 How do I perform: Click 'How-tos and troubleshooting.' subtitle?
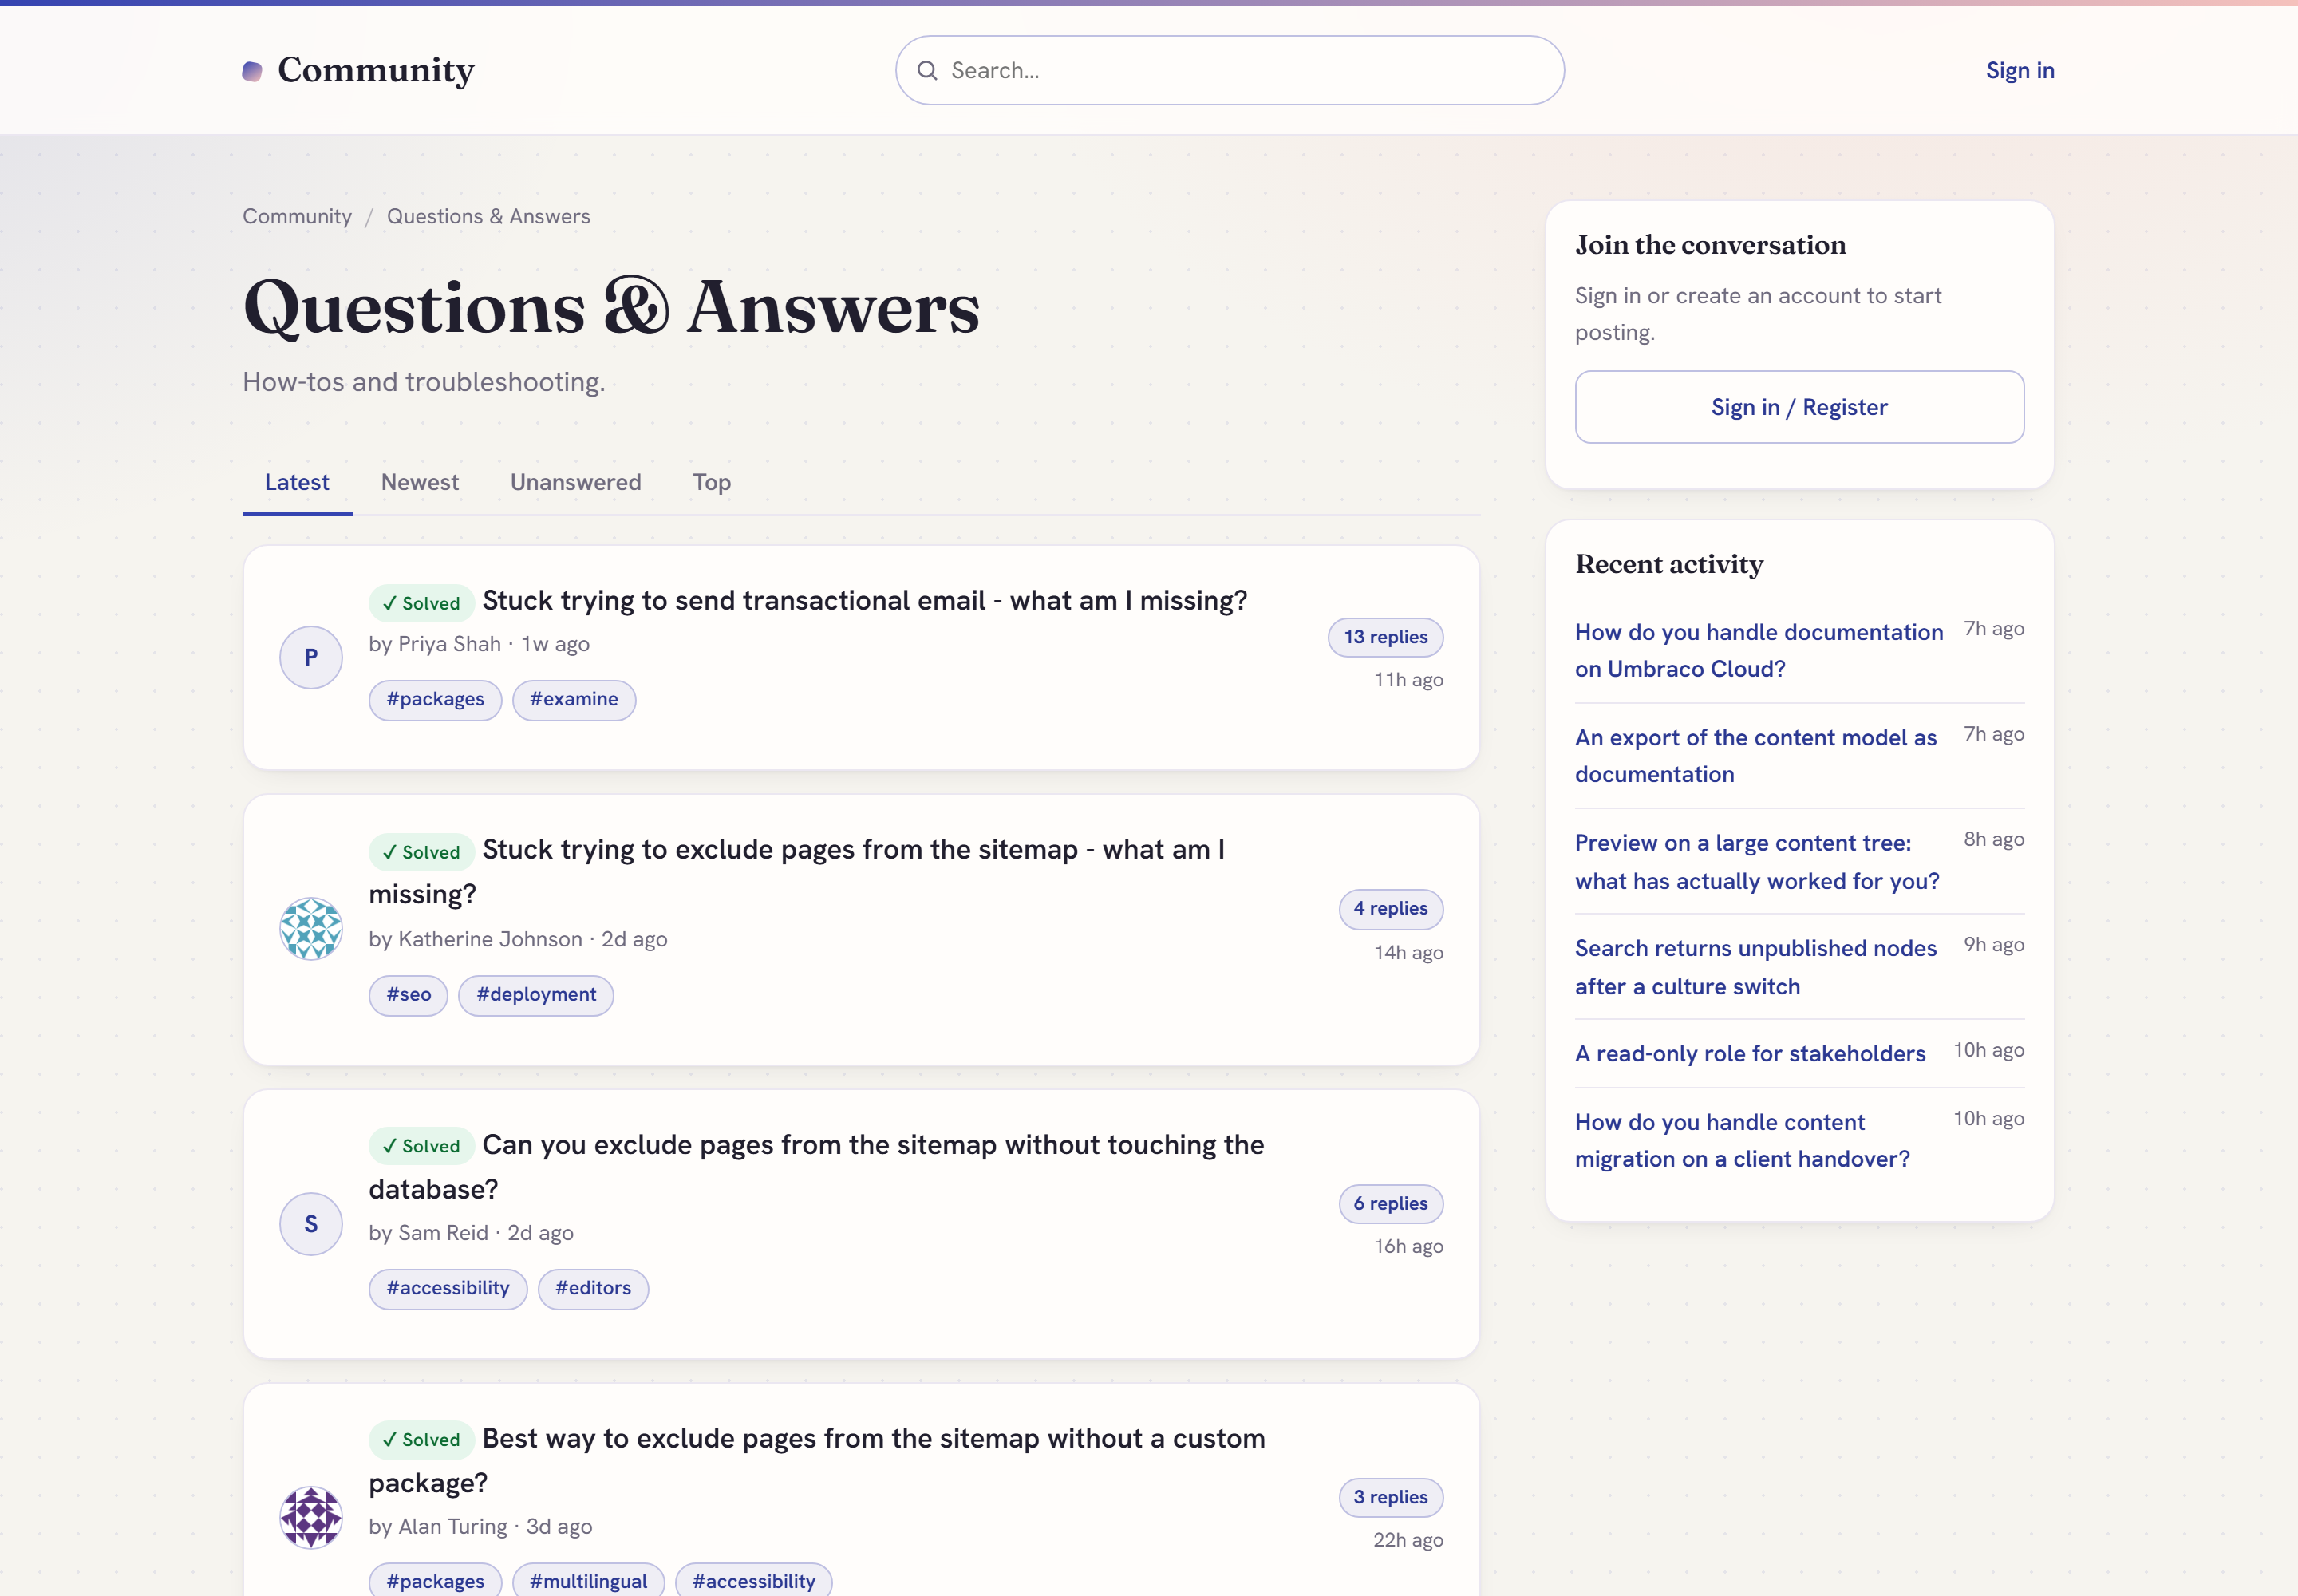[x=424, y=382]
